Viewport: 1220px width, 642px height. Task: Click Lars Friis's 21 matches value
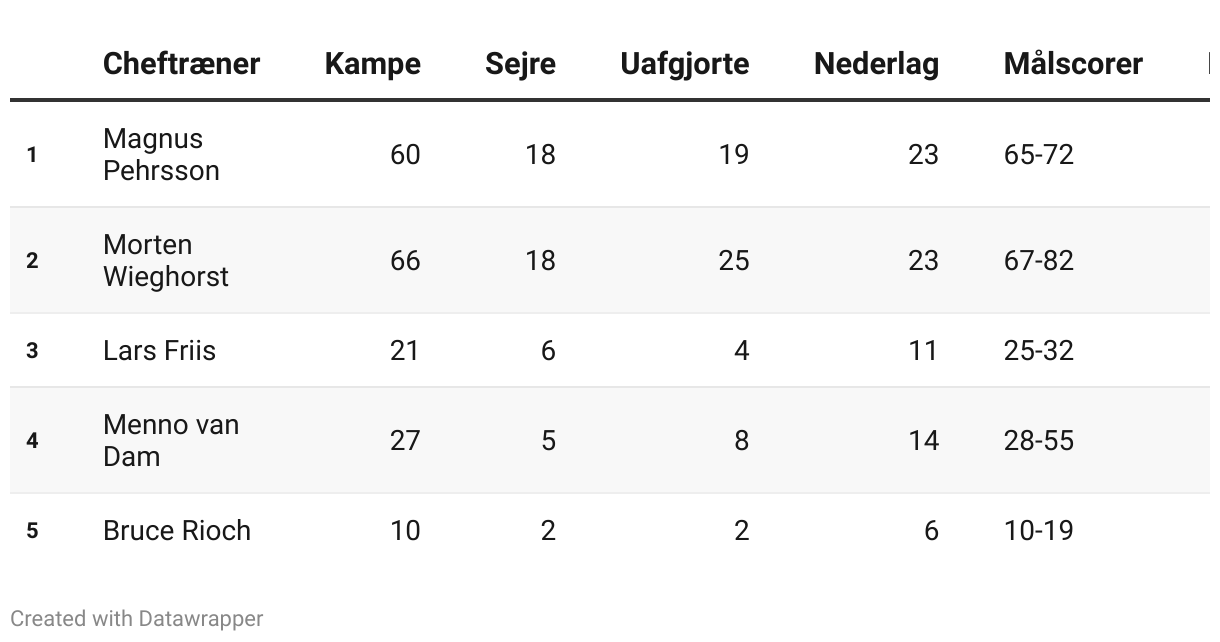tap(405, 350)
